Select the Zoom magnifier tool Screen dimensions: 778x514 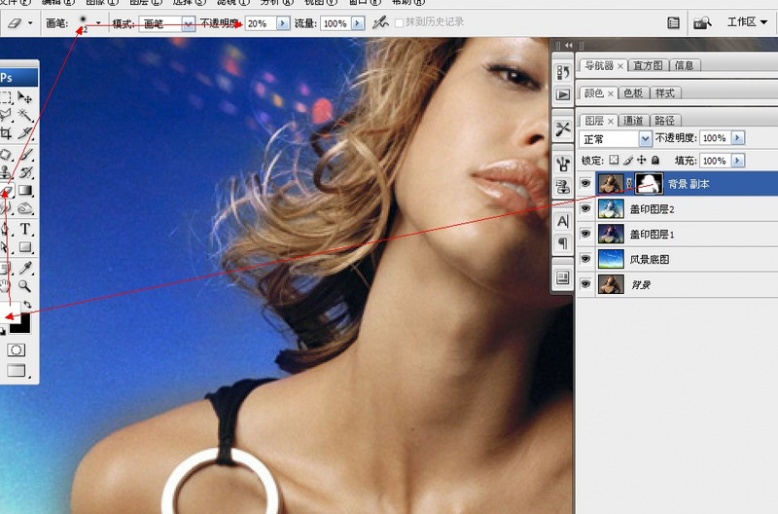[24, 286]
